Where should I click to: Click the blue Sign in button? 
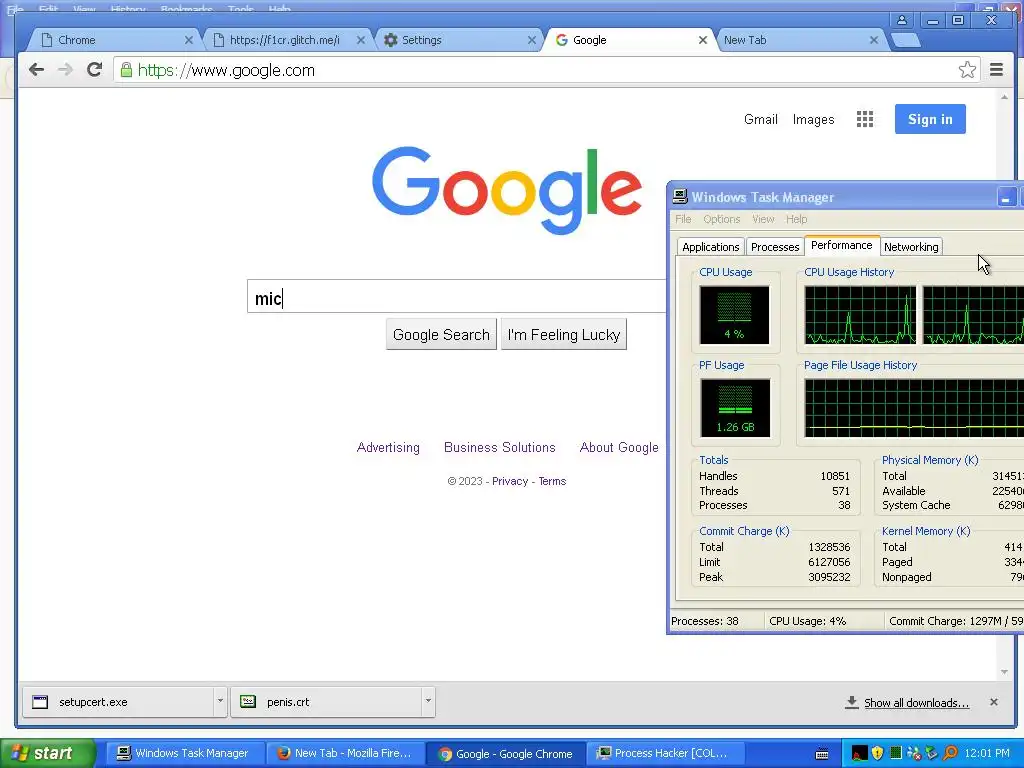(930, 119)
